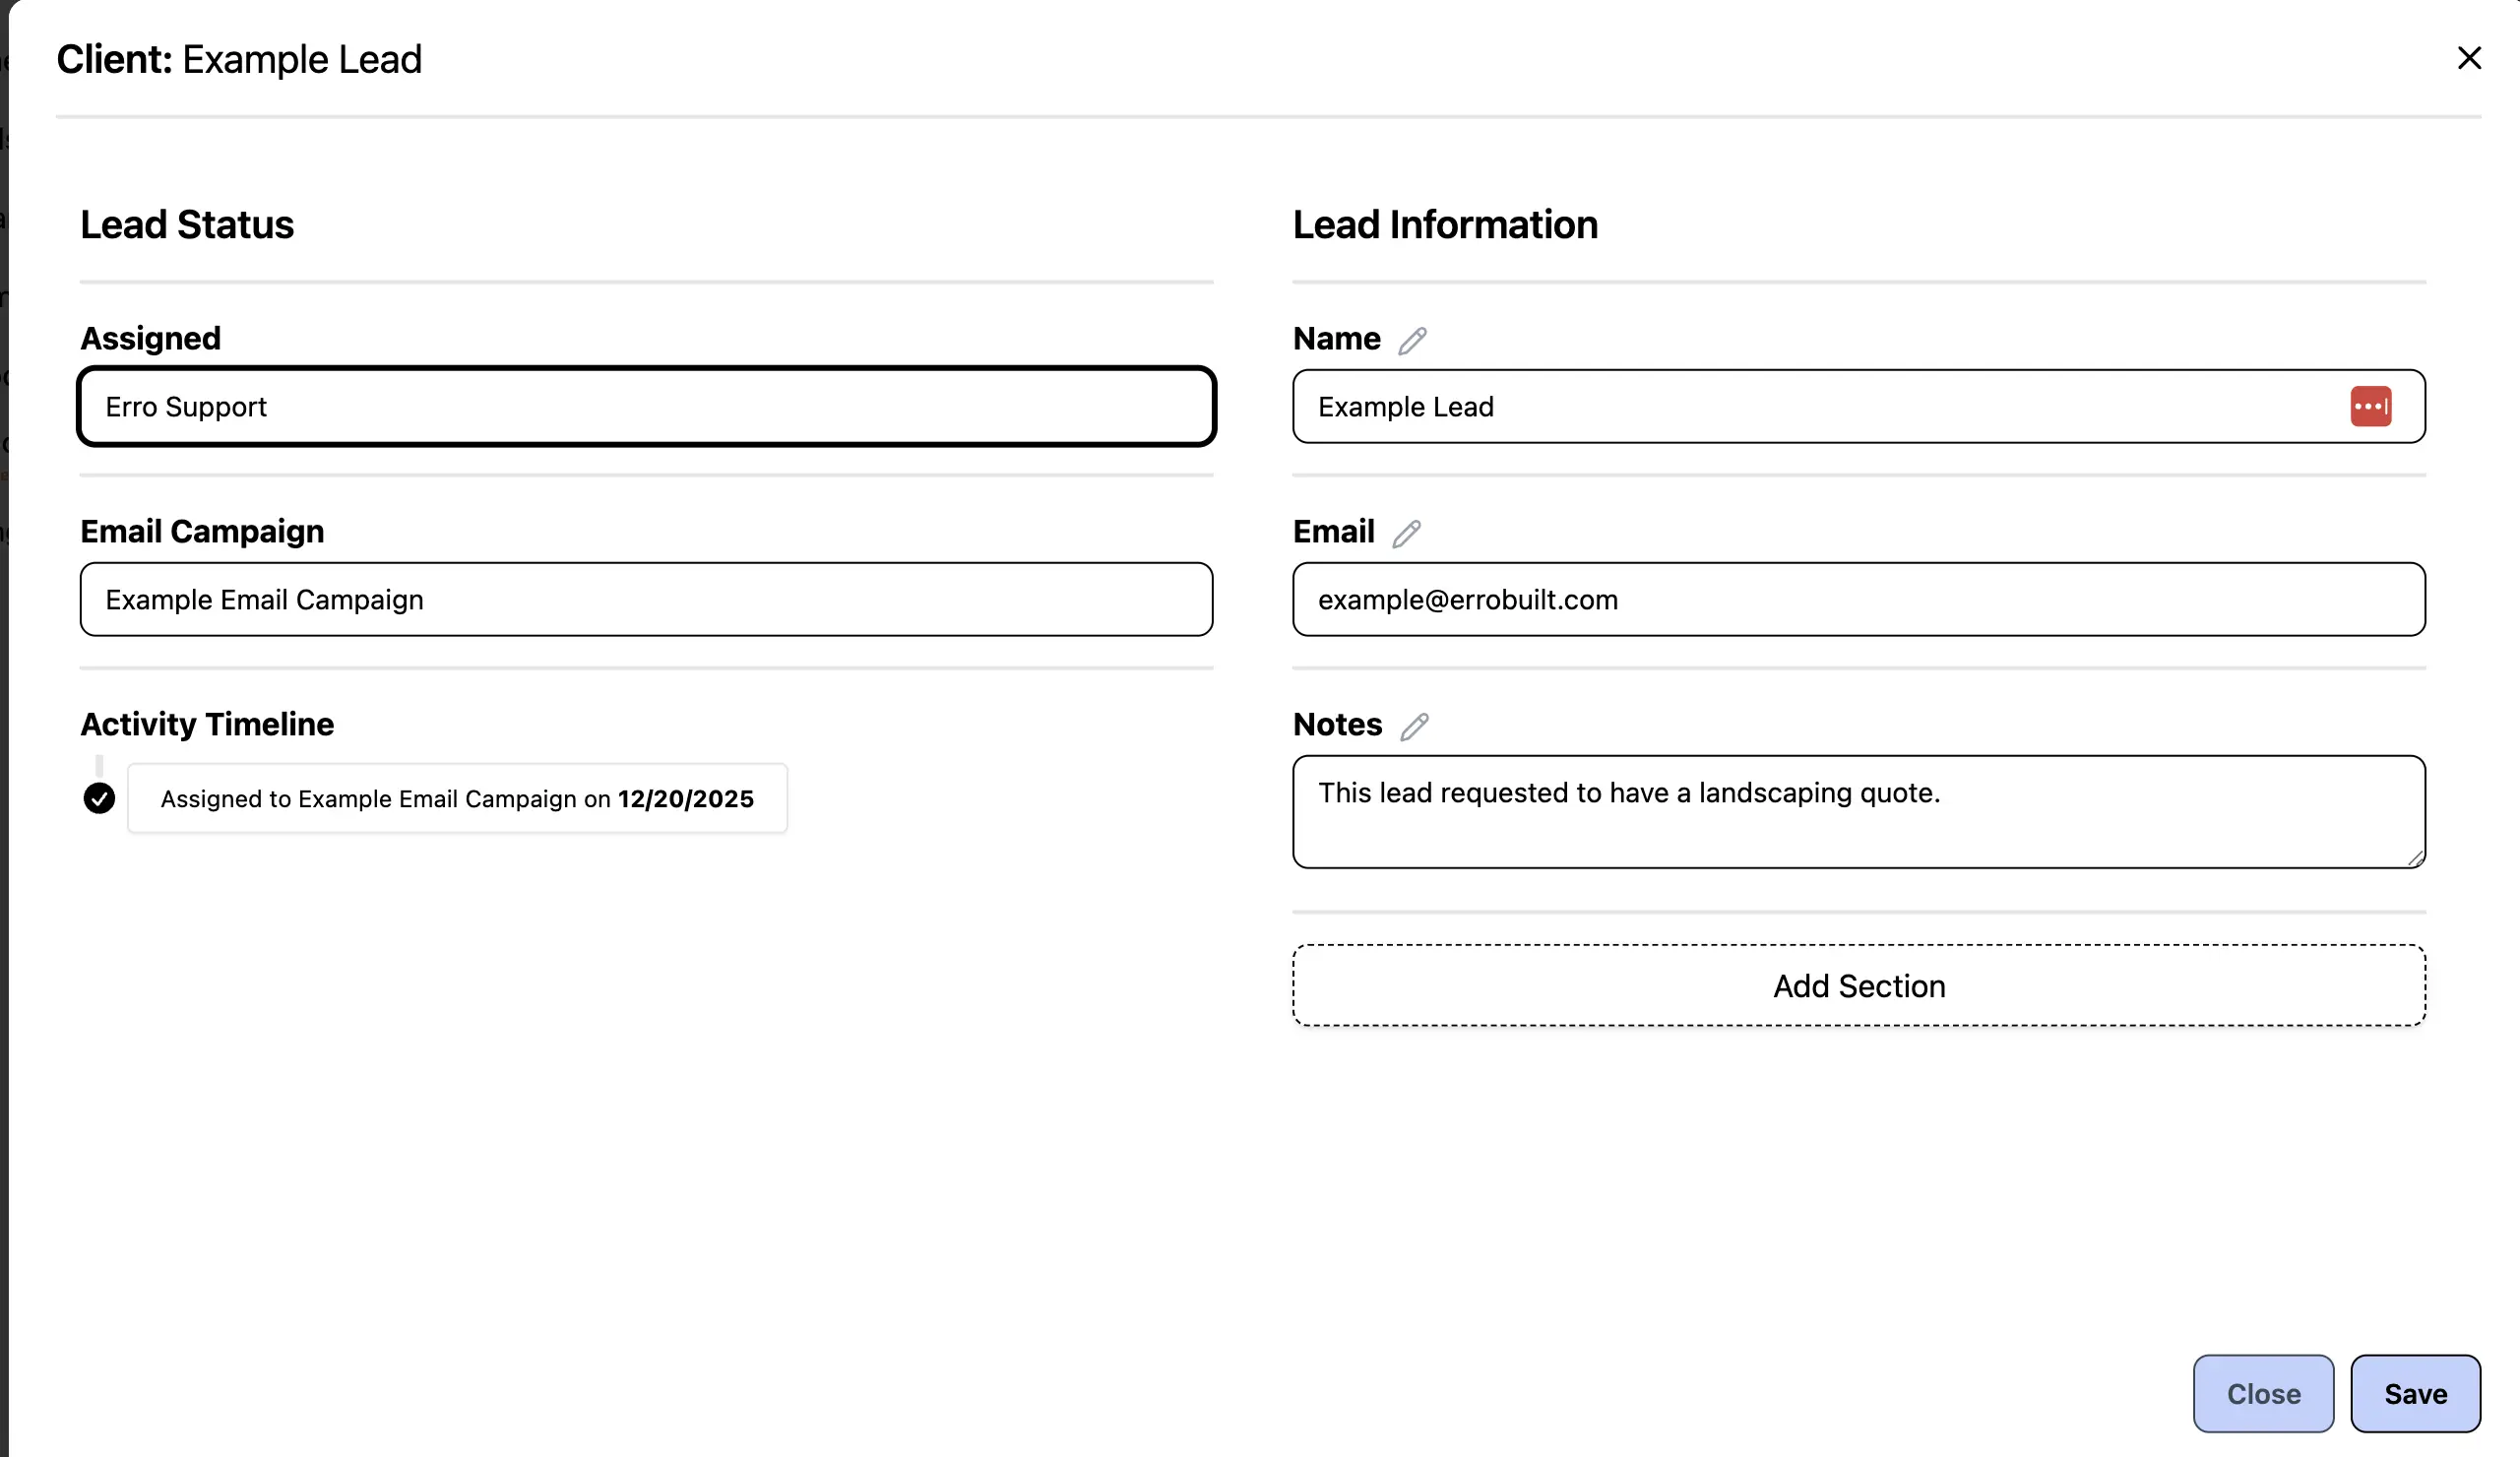Focus the Name input containing Example Lead

pos(1800,407)
